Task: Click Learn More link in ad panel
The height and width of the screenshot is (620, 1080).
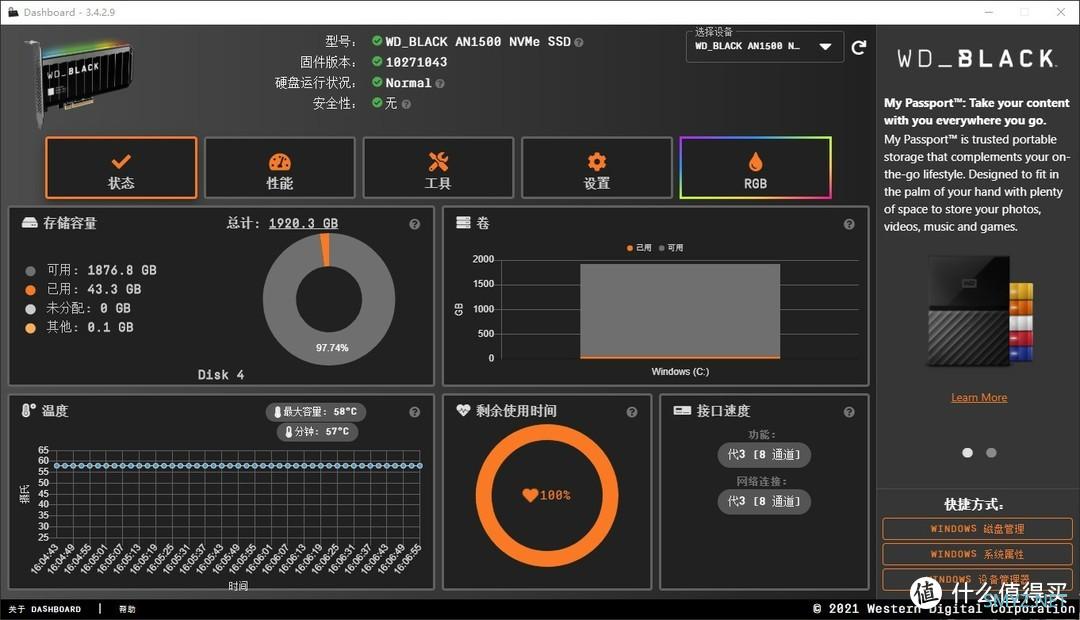Action: tap(979, 397)
